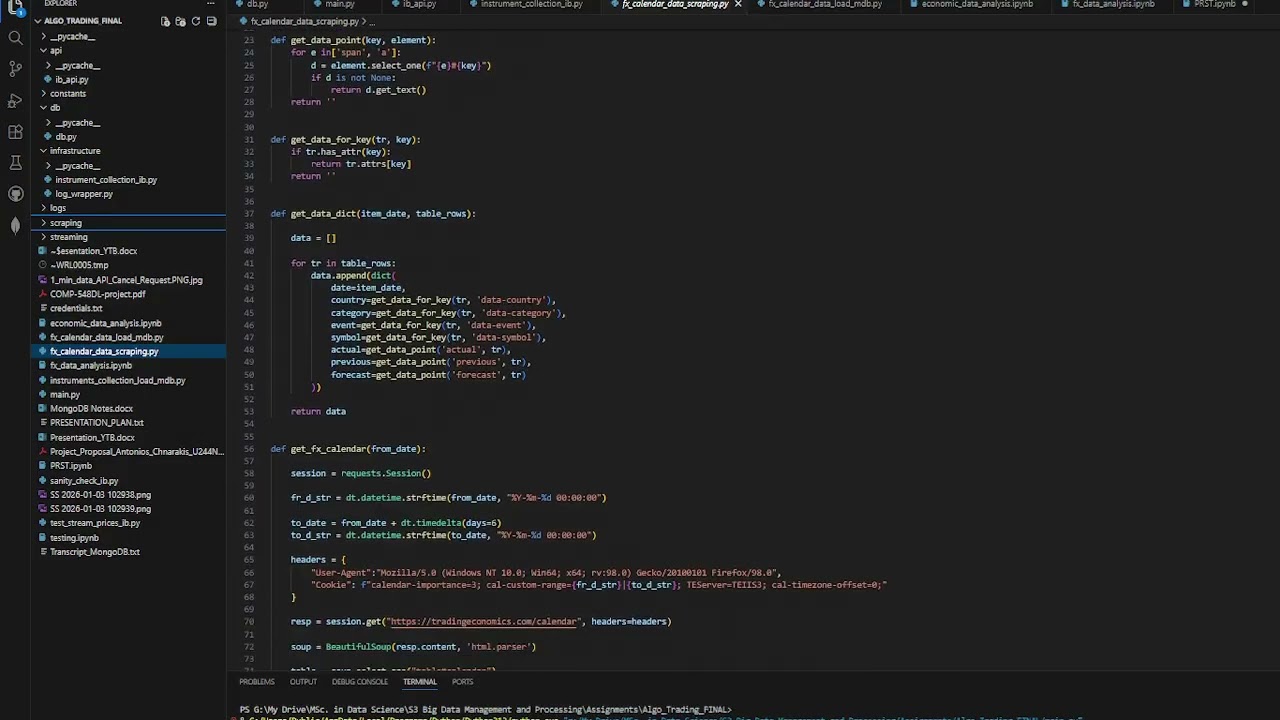Open testing.ipynb in the file tree
Image resolution: width=1280 pixels, height=720 pixels.
point(74,538)
